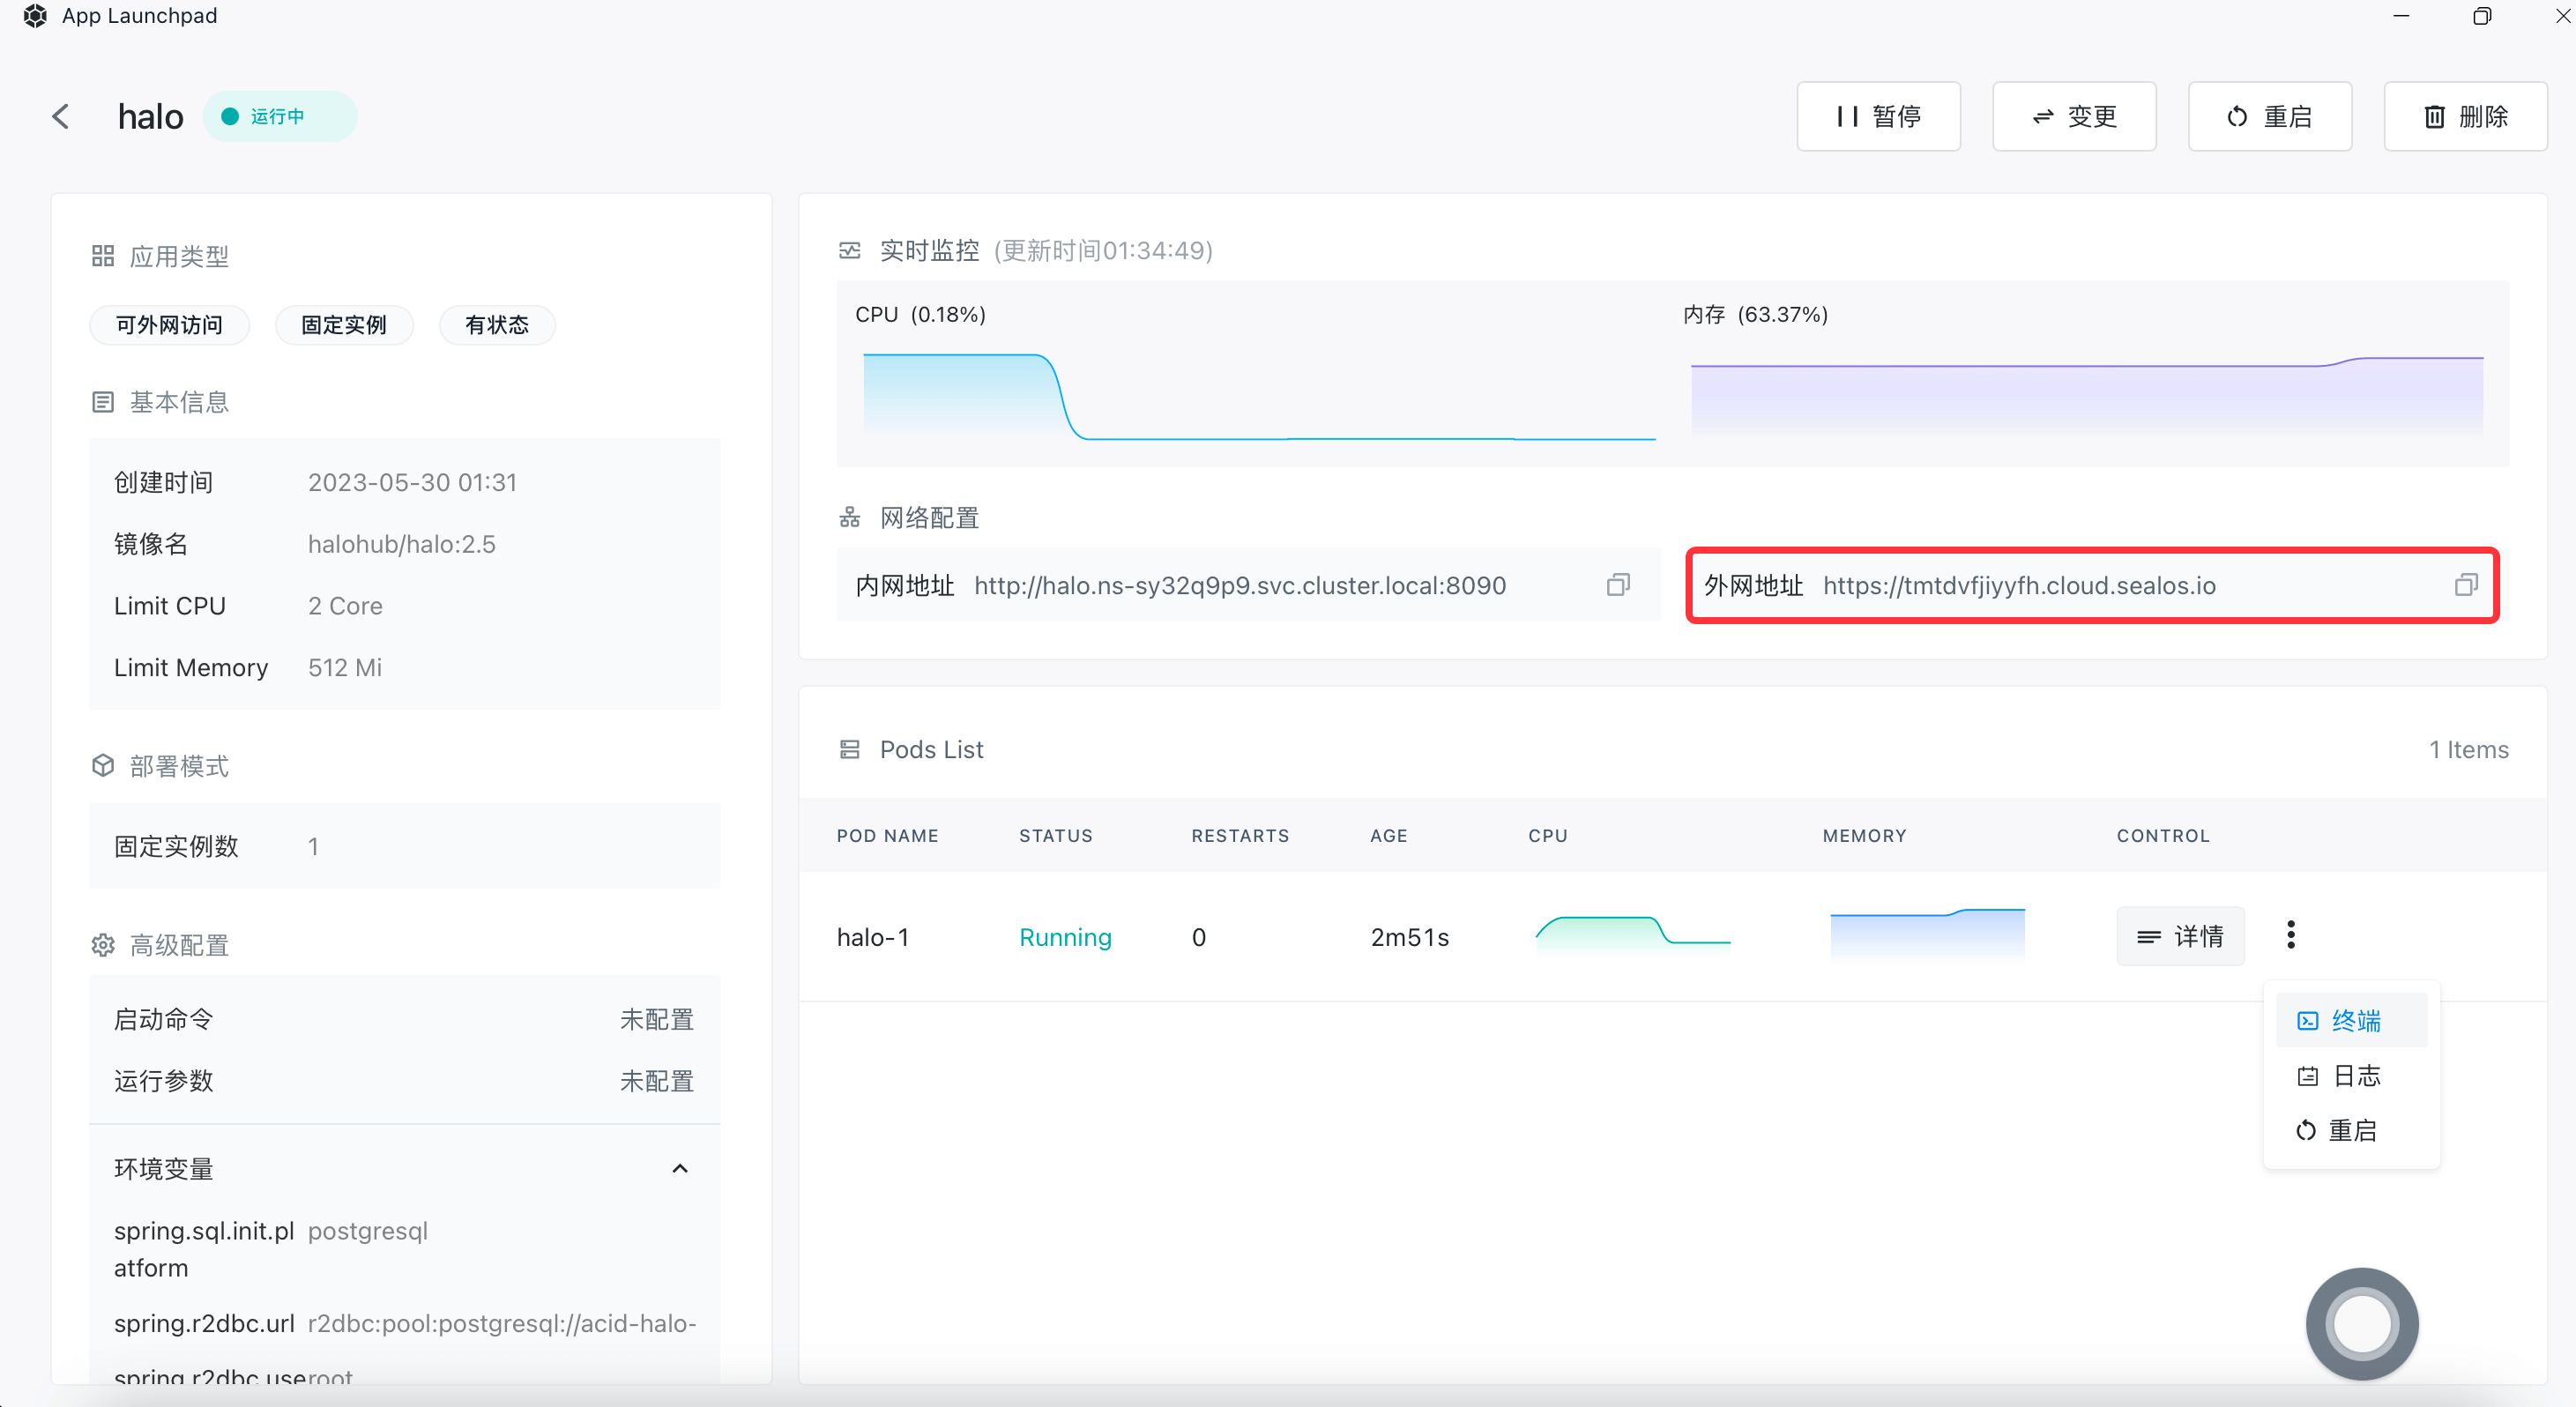Click the real-time monitoring section icon

[x=849, y=250]
